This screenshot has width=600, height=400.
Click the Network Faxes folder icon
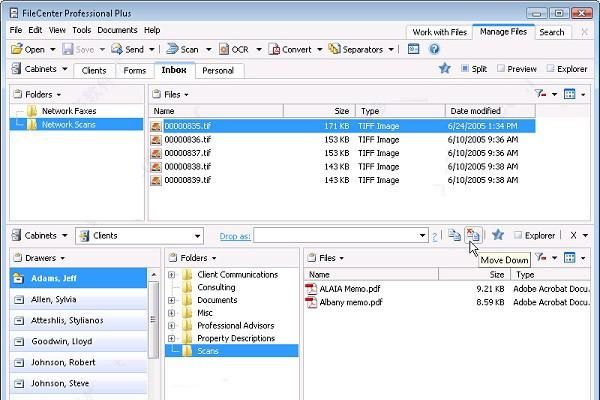pos(32,111)
